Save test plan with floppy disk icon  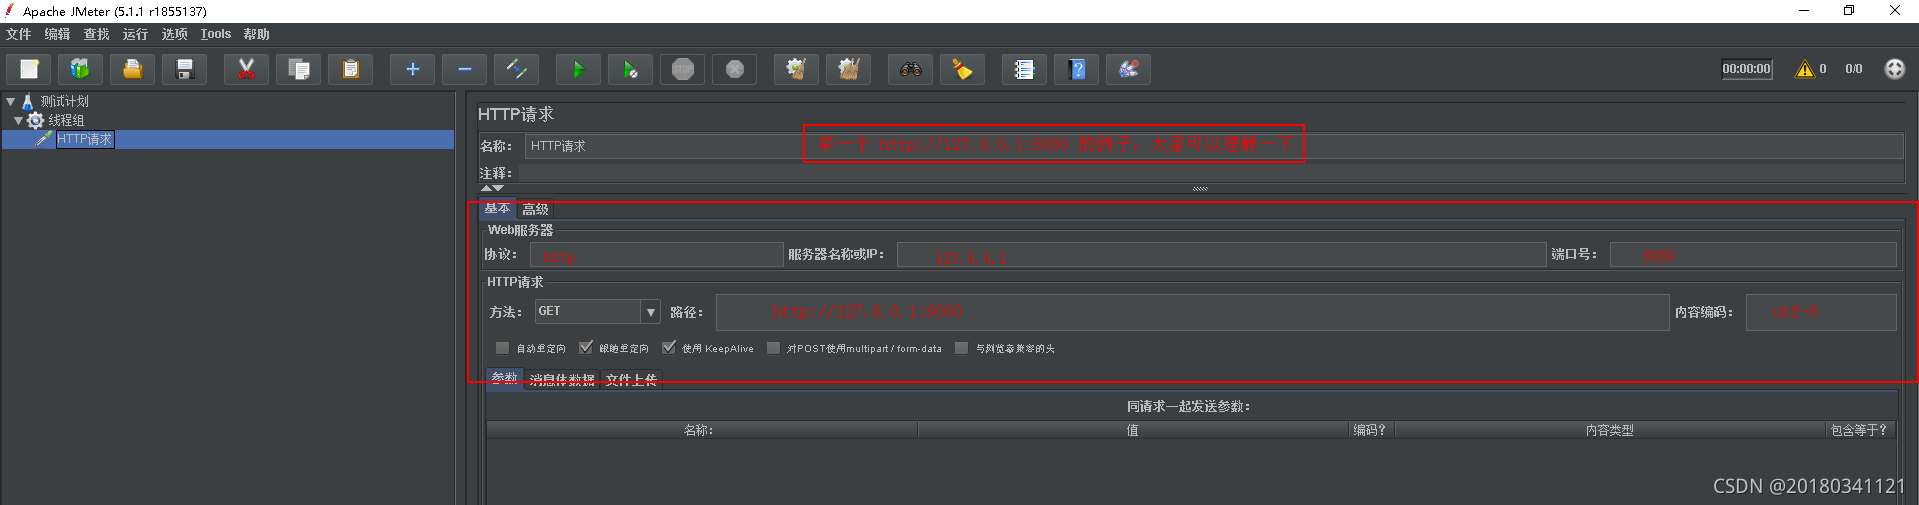[185, 69]
